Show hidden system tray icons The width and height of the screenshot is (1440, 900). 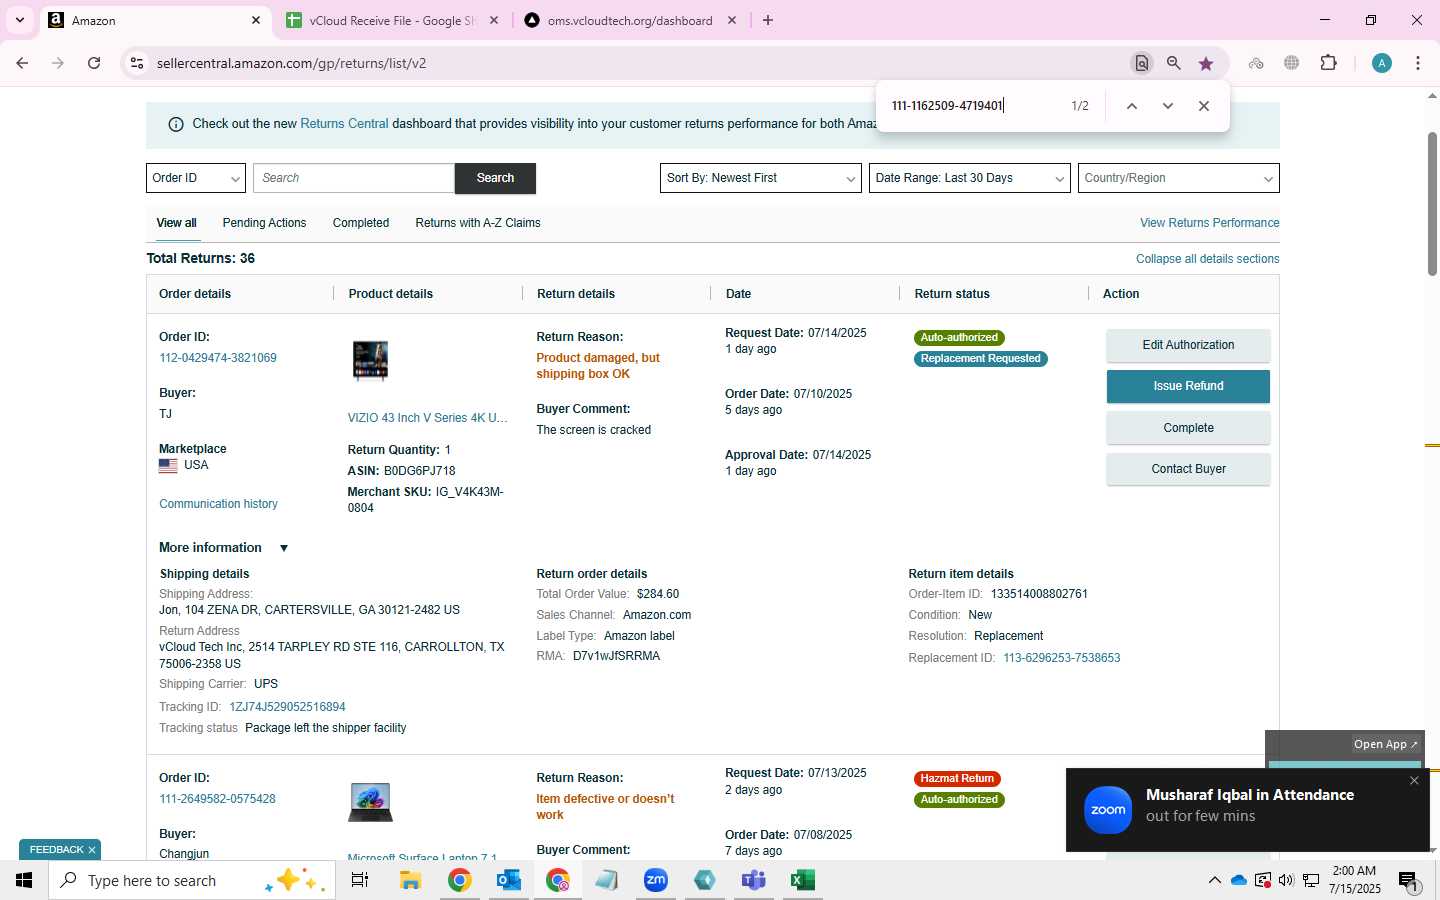pyautogui.click(x=1214, y=880)
